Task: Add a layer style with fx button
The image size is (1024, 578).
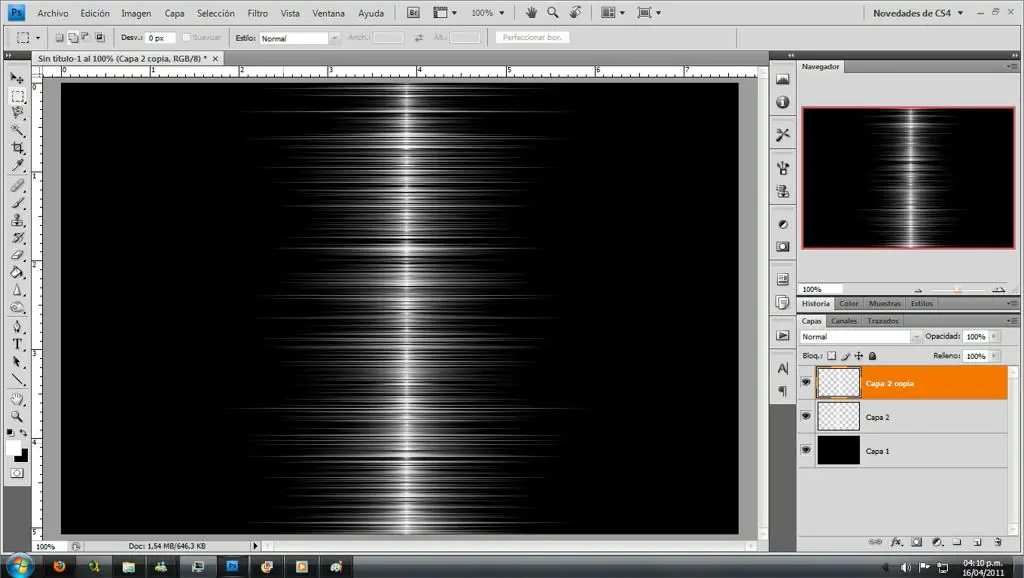Action: point(897,541)
